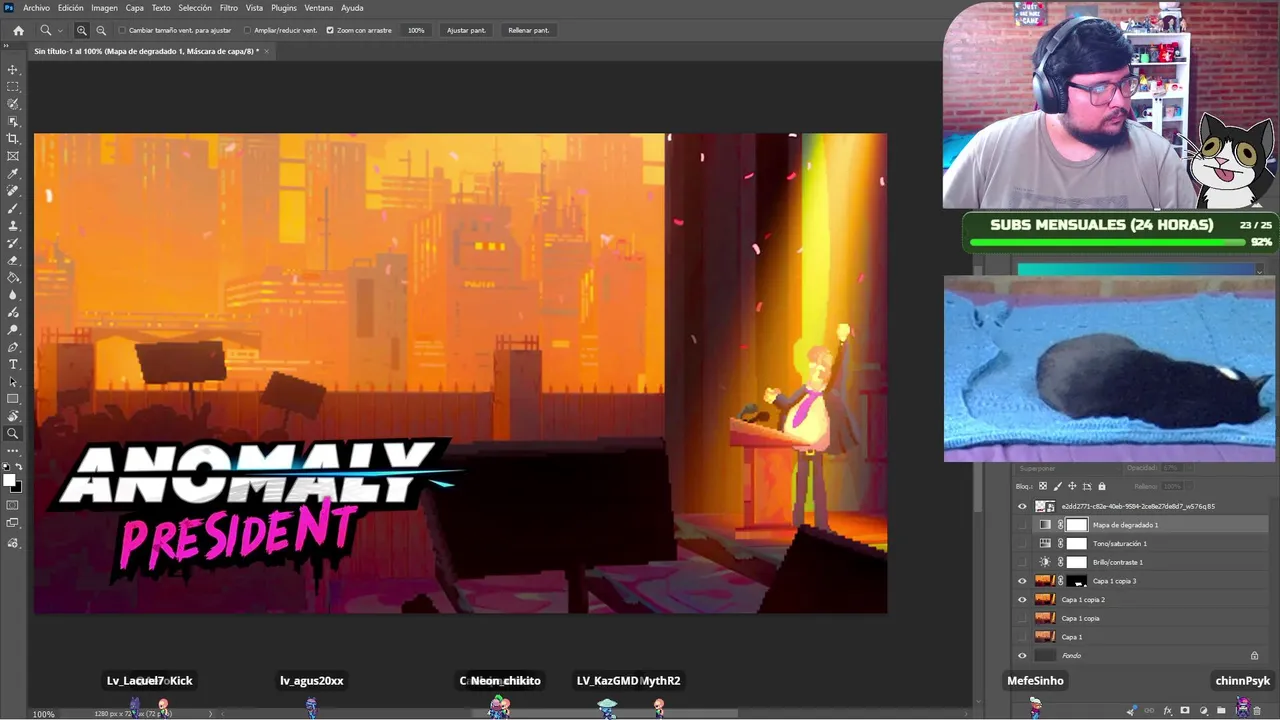Select the Move tool
The image size is (1280, 720).
(x=13, y=70)
